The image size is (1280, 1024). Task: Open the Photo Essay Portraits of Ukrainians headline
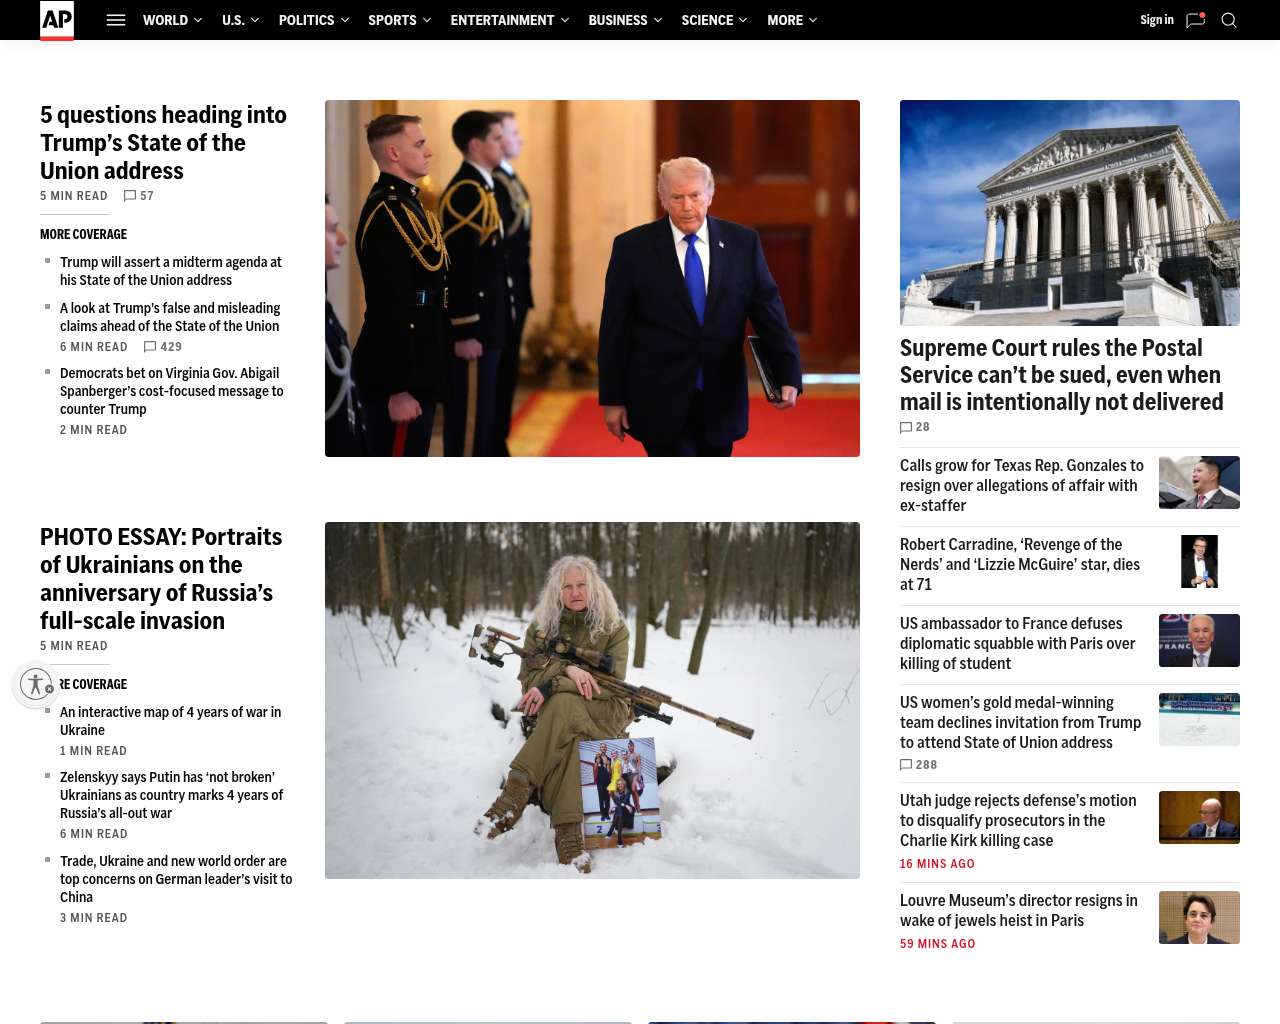click(161, 579)
